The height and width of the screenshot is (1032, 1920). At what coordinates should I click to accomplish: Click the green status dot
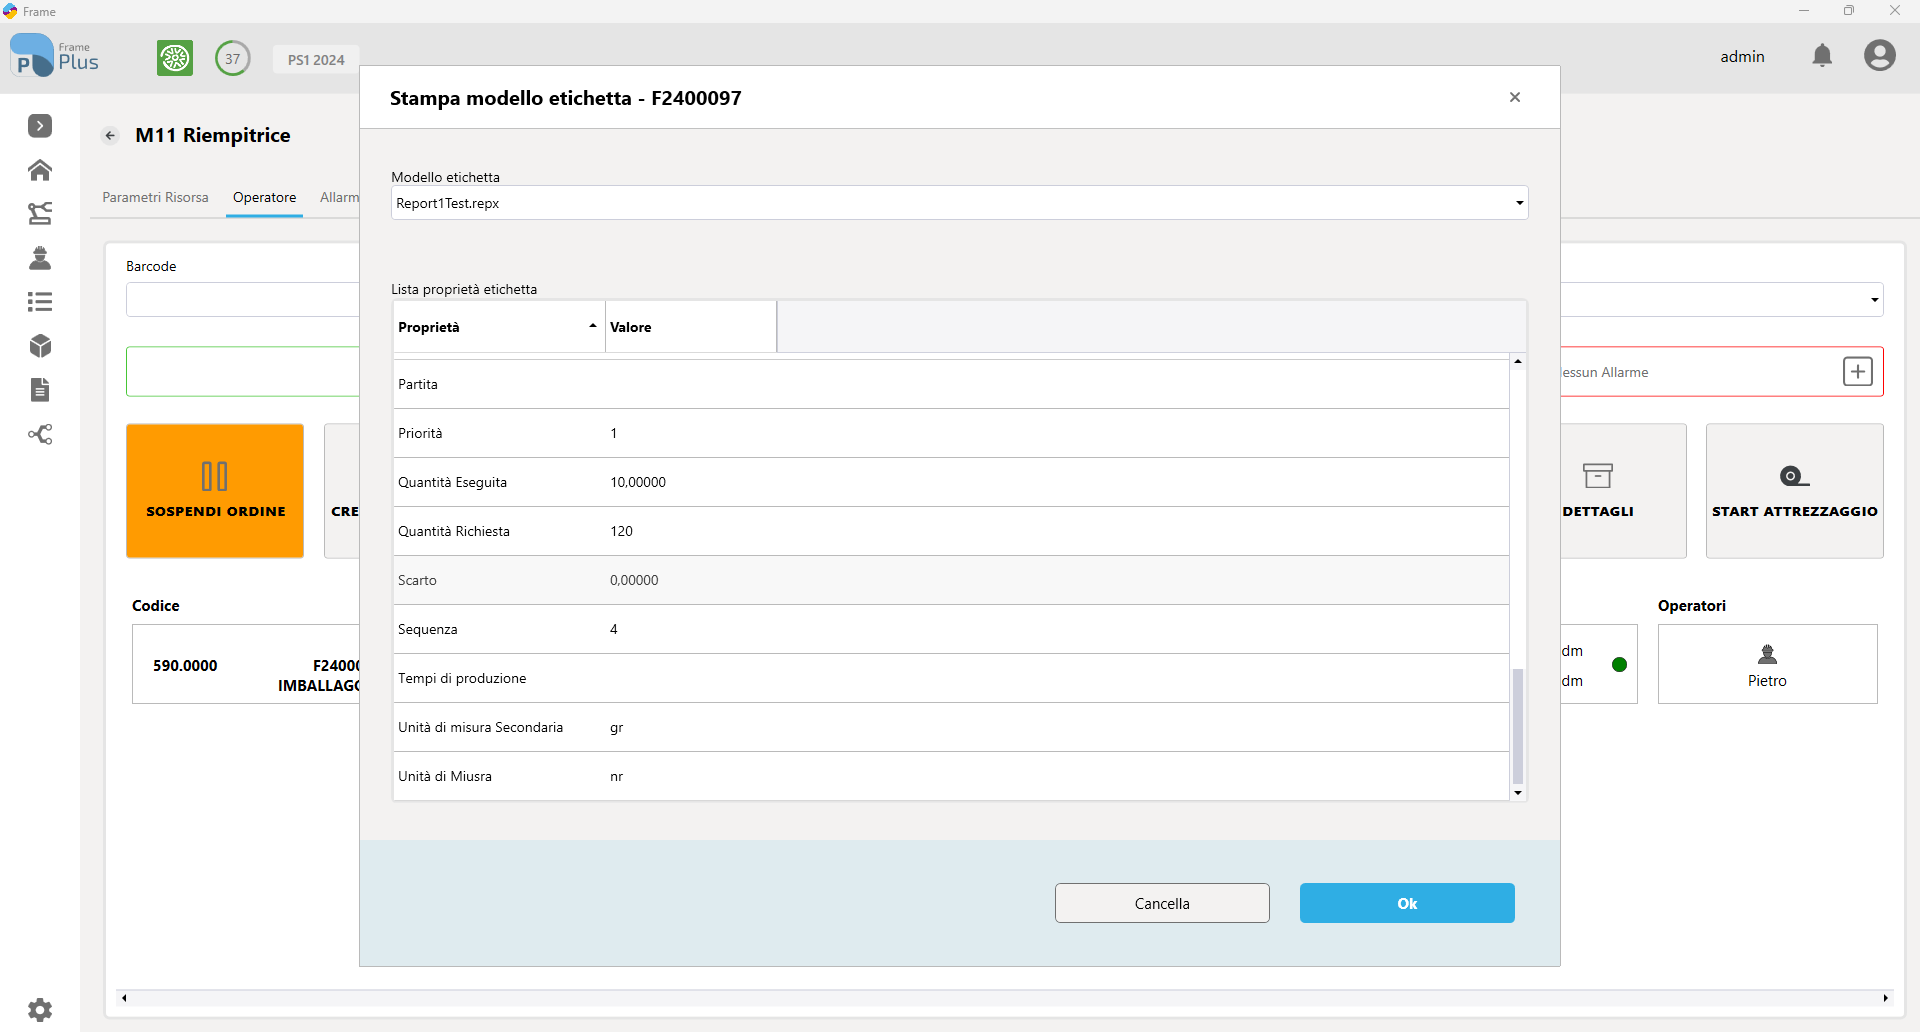pyautogui.click(x=1620, y=665)
